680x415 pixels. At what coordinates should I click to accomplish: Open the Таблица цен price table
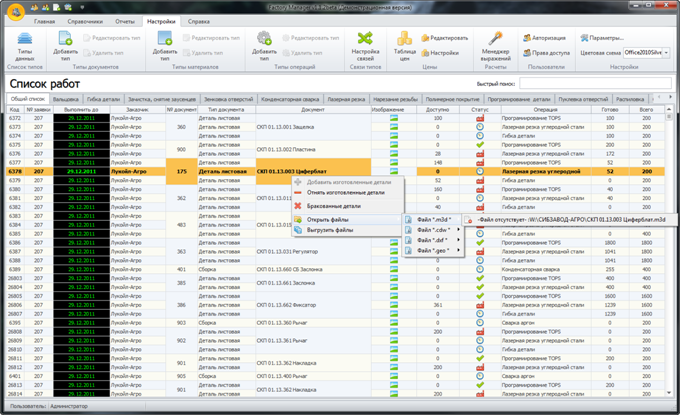click(x=405, y=46)
